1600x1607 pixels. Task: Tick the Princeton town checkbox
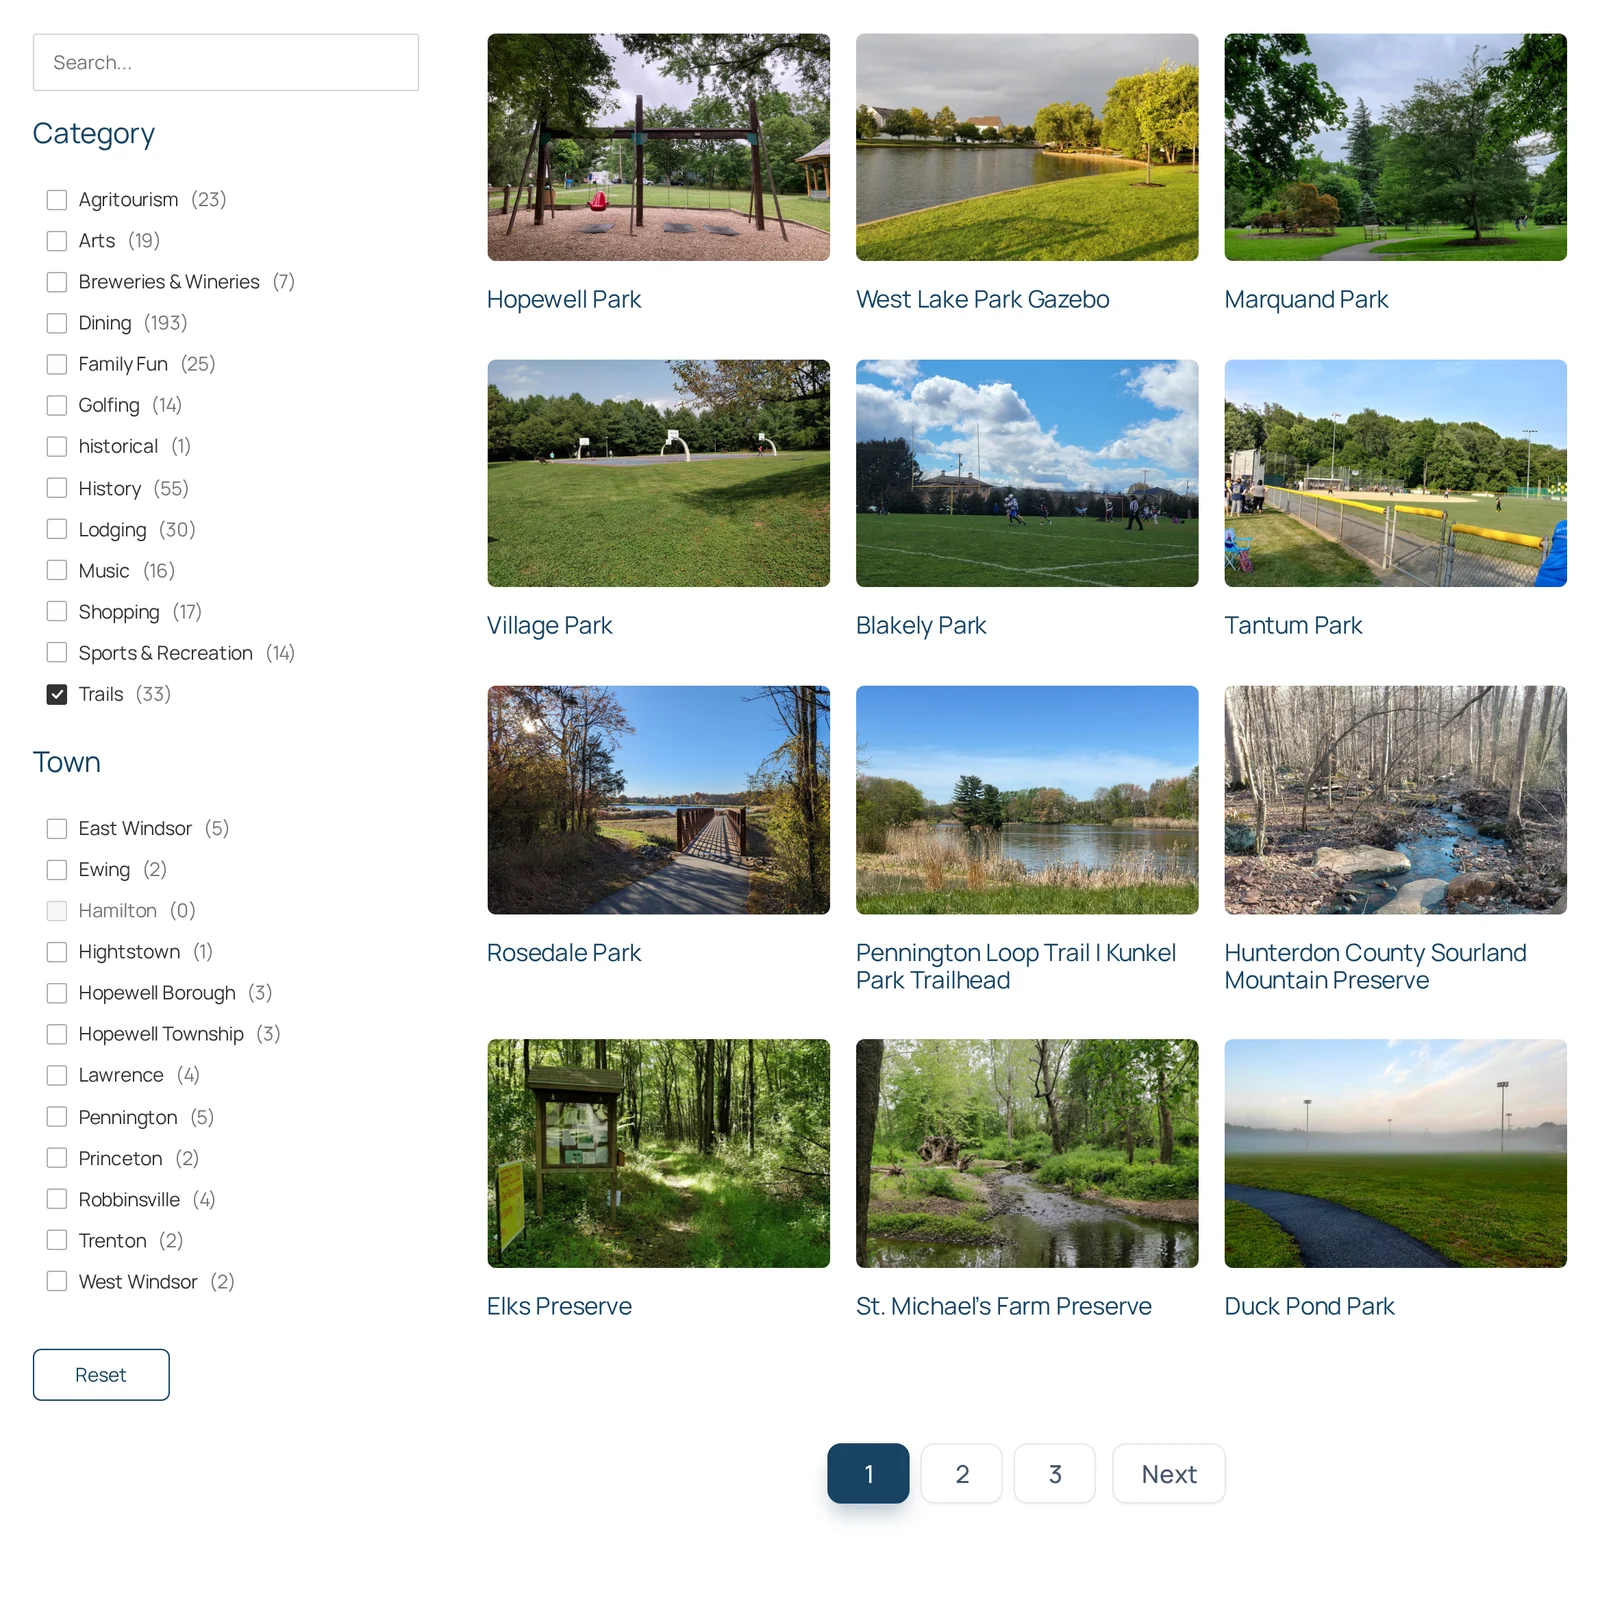click(57, 1158)
